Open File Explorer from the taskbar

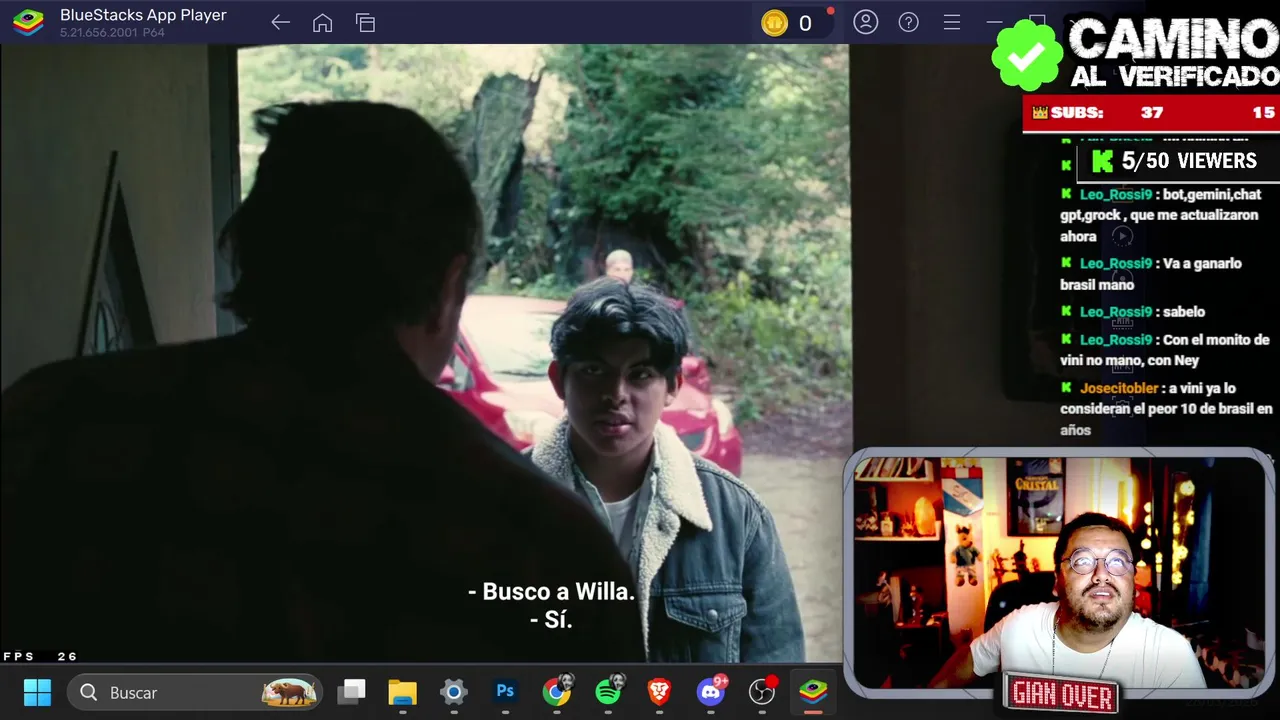402,692
